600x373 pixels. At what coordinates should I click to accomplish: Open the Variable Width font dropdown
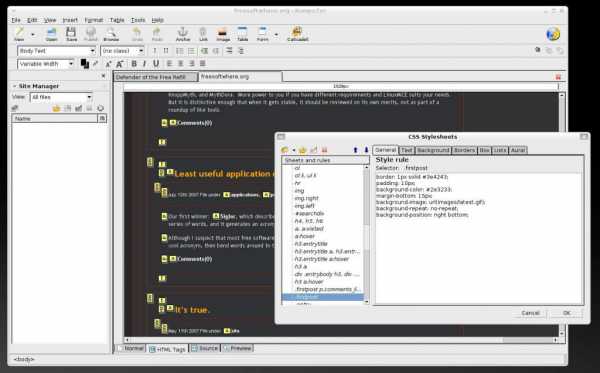coord(46,64)
